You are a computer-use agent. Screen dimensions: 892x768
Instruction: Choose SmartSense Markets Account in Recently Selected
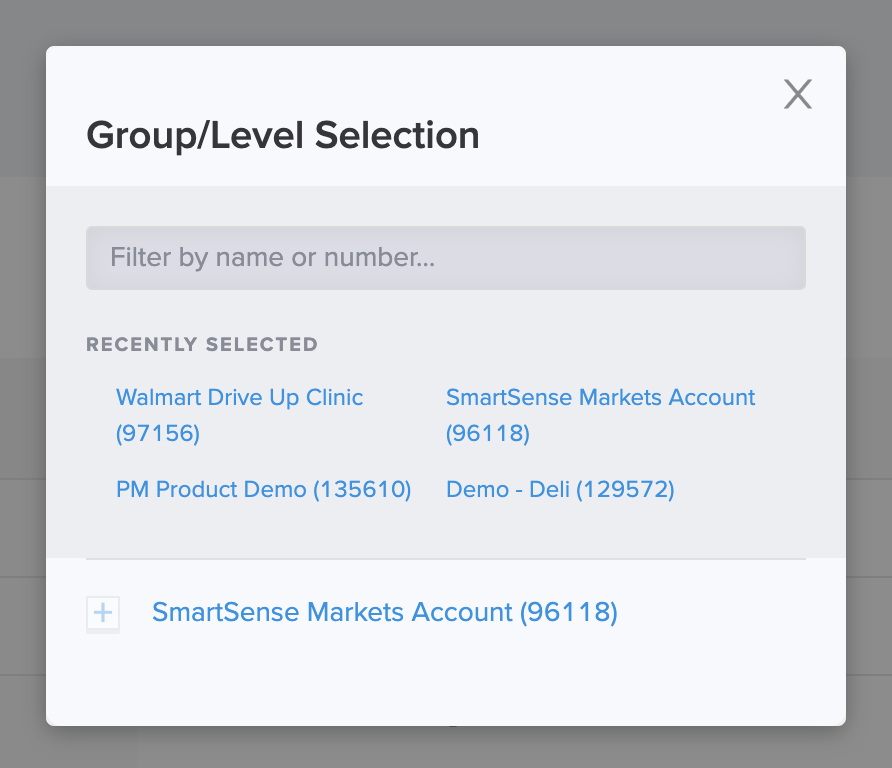click(600, 415)
